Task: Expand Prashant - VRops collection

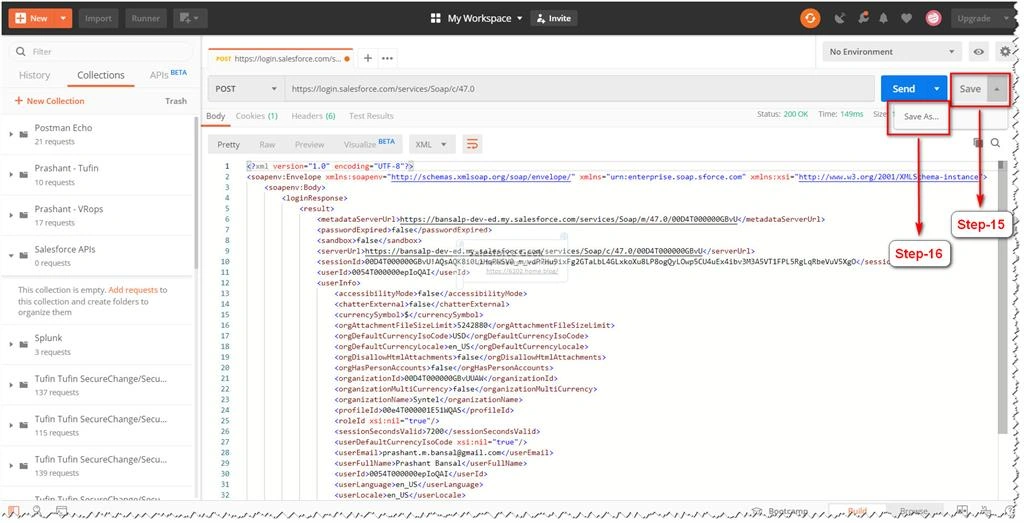Action: coord(11,215)
